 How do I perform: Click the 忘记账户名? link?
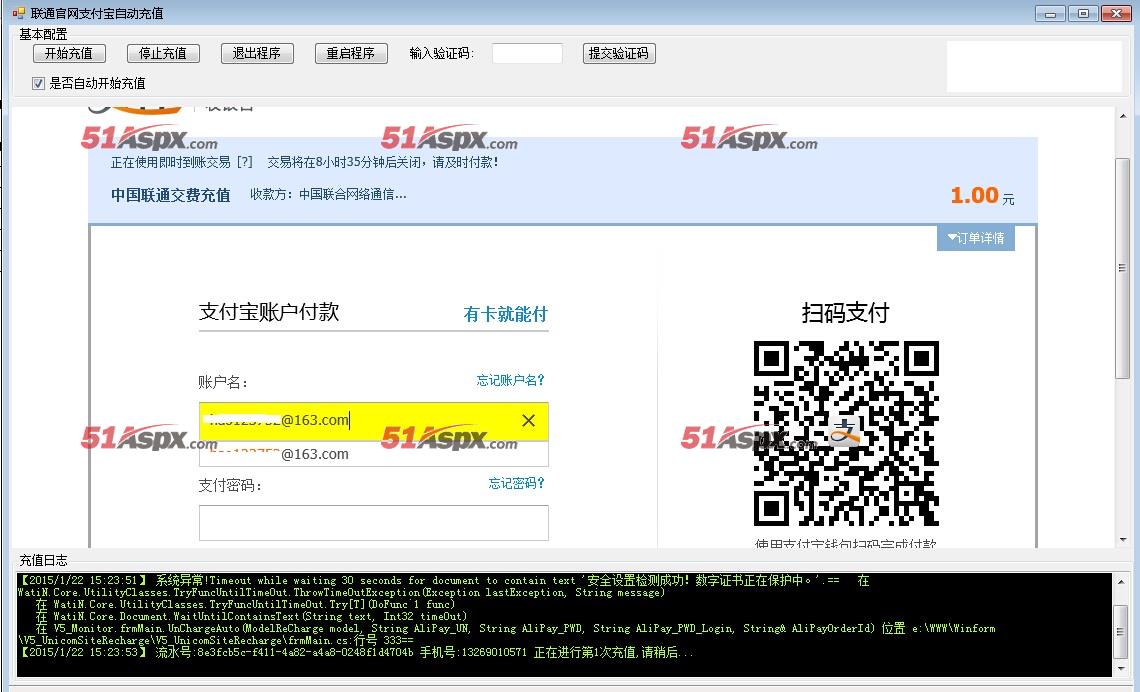(x=510, y=380)
